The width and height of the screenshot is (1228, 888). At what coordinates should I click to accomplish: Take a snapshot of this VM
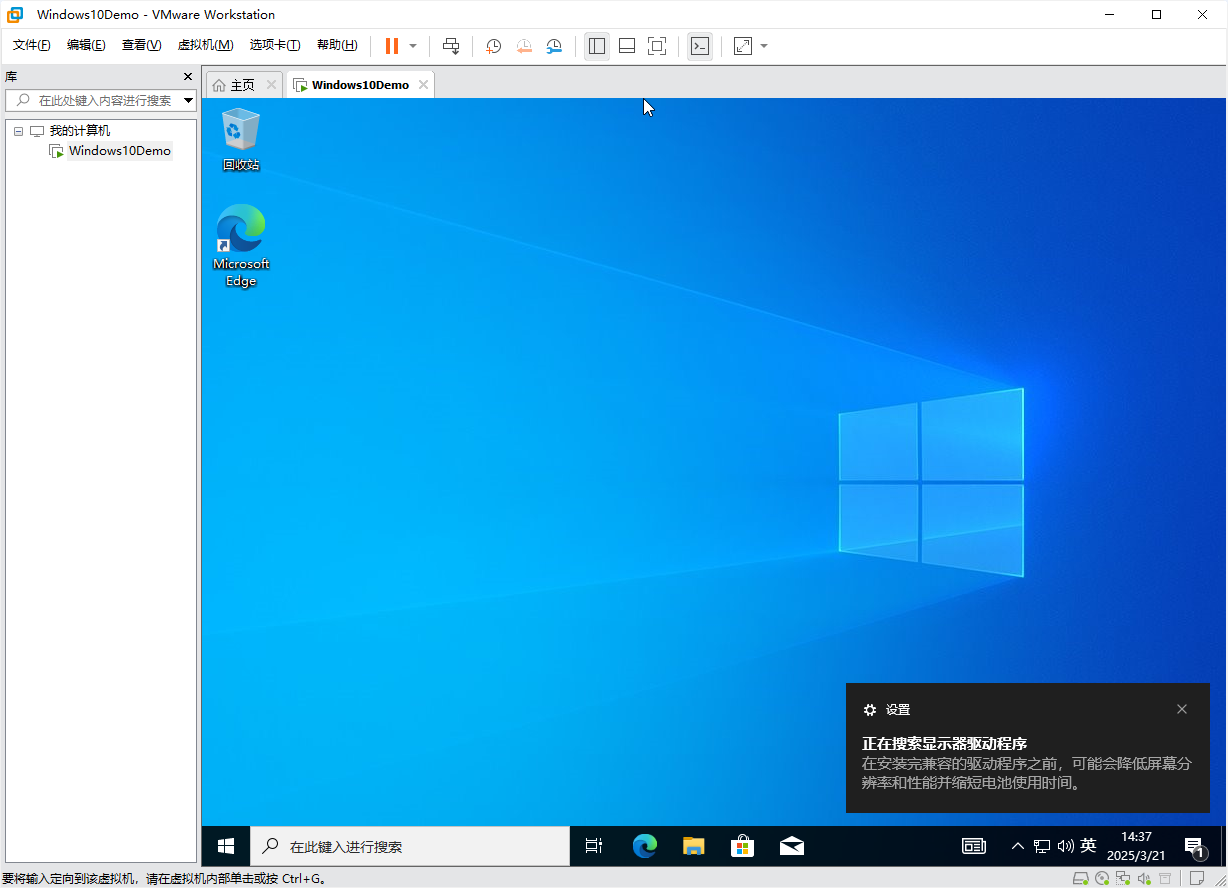(493, 46)
